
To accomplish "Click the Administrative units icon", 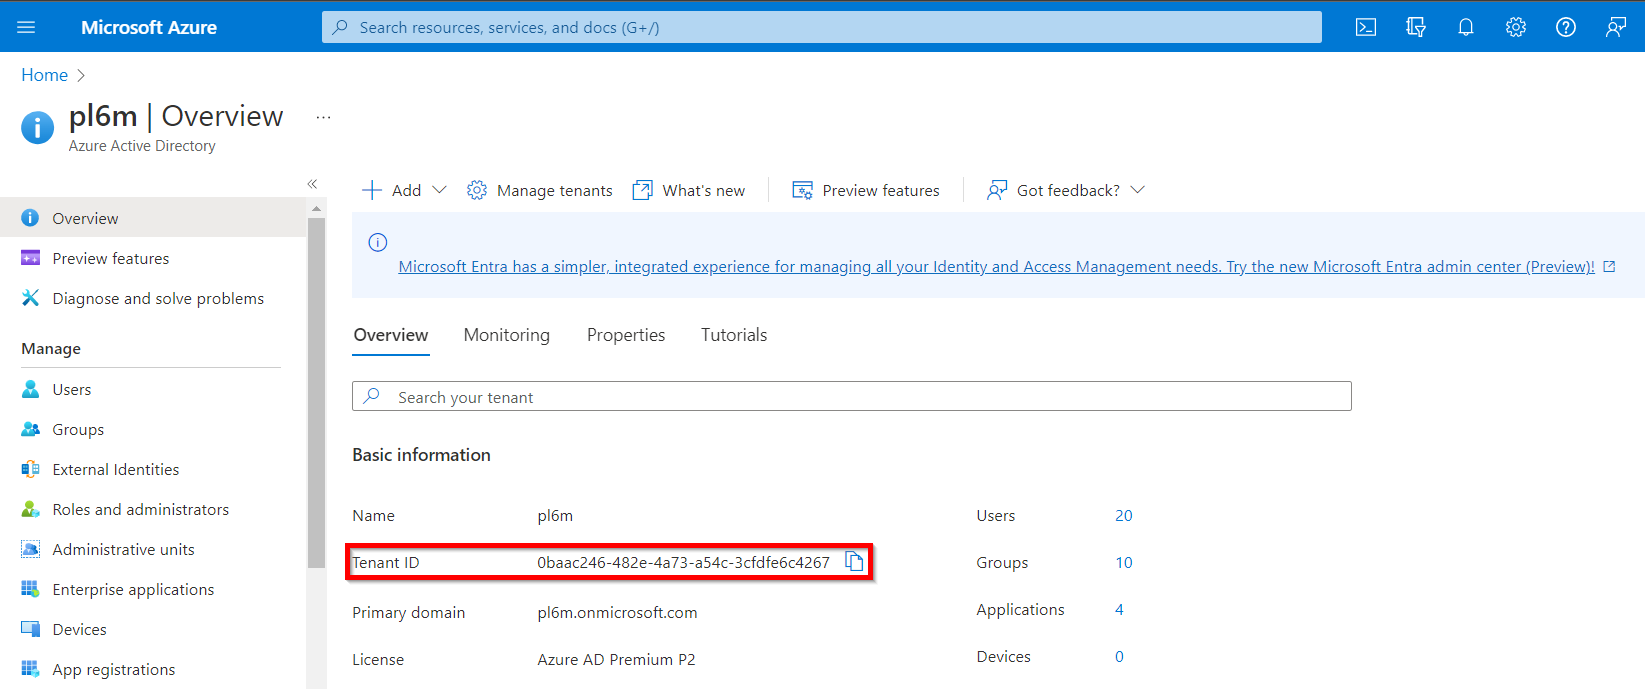I will coord(31,549).
